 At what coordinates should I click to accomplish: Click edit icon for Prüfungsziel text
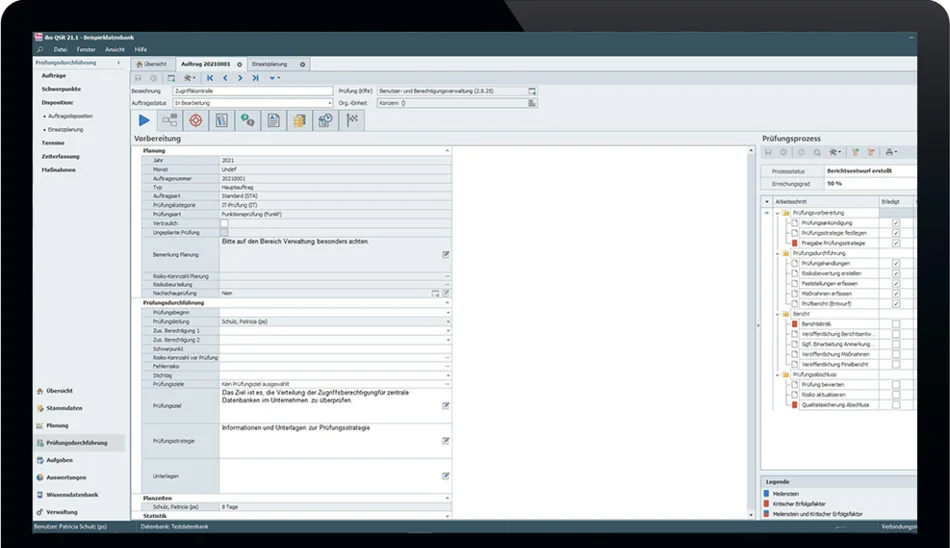click(445, 406)
